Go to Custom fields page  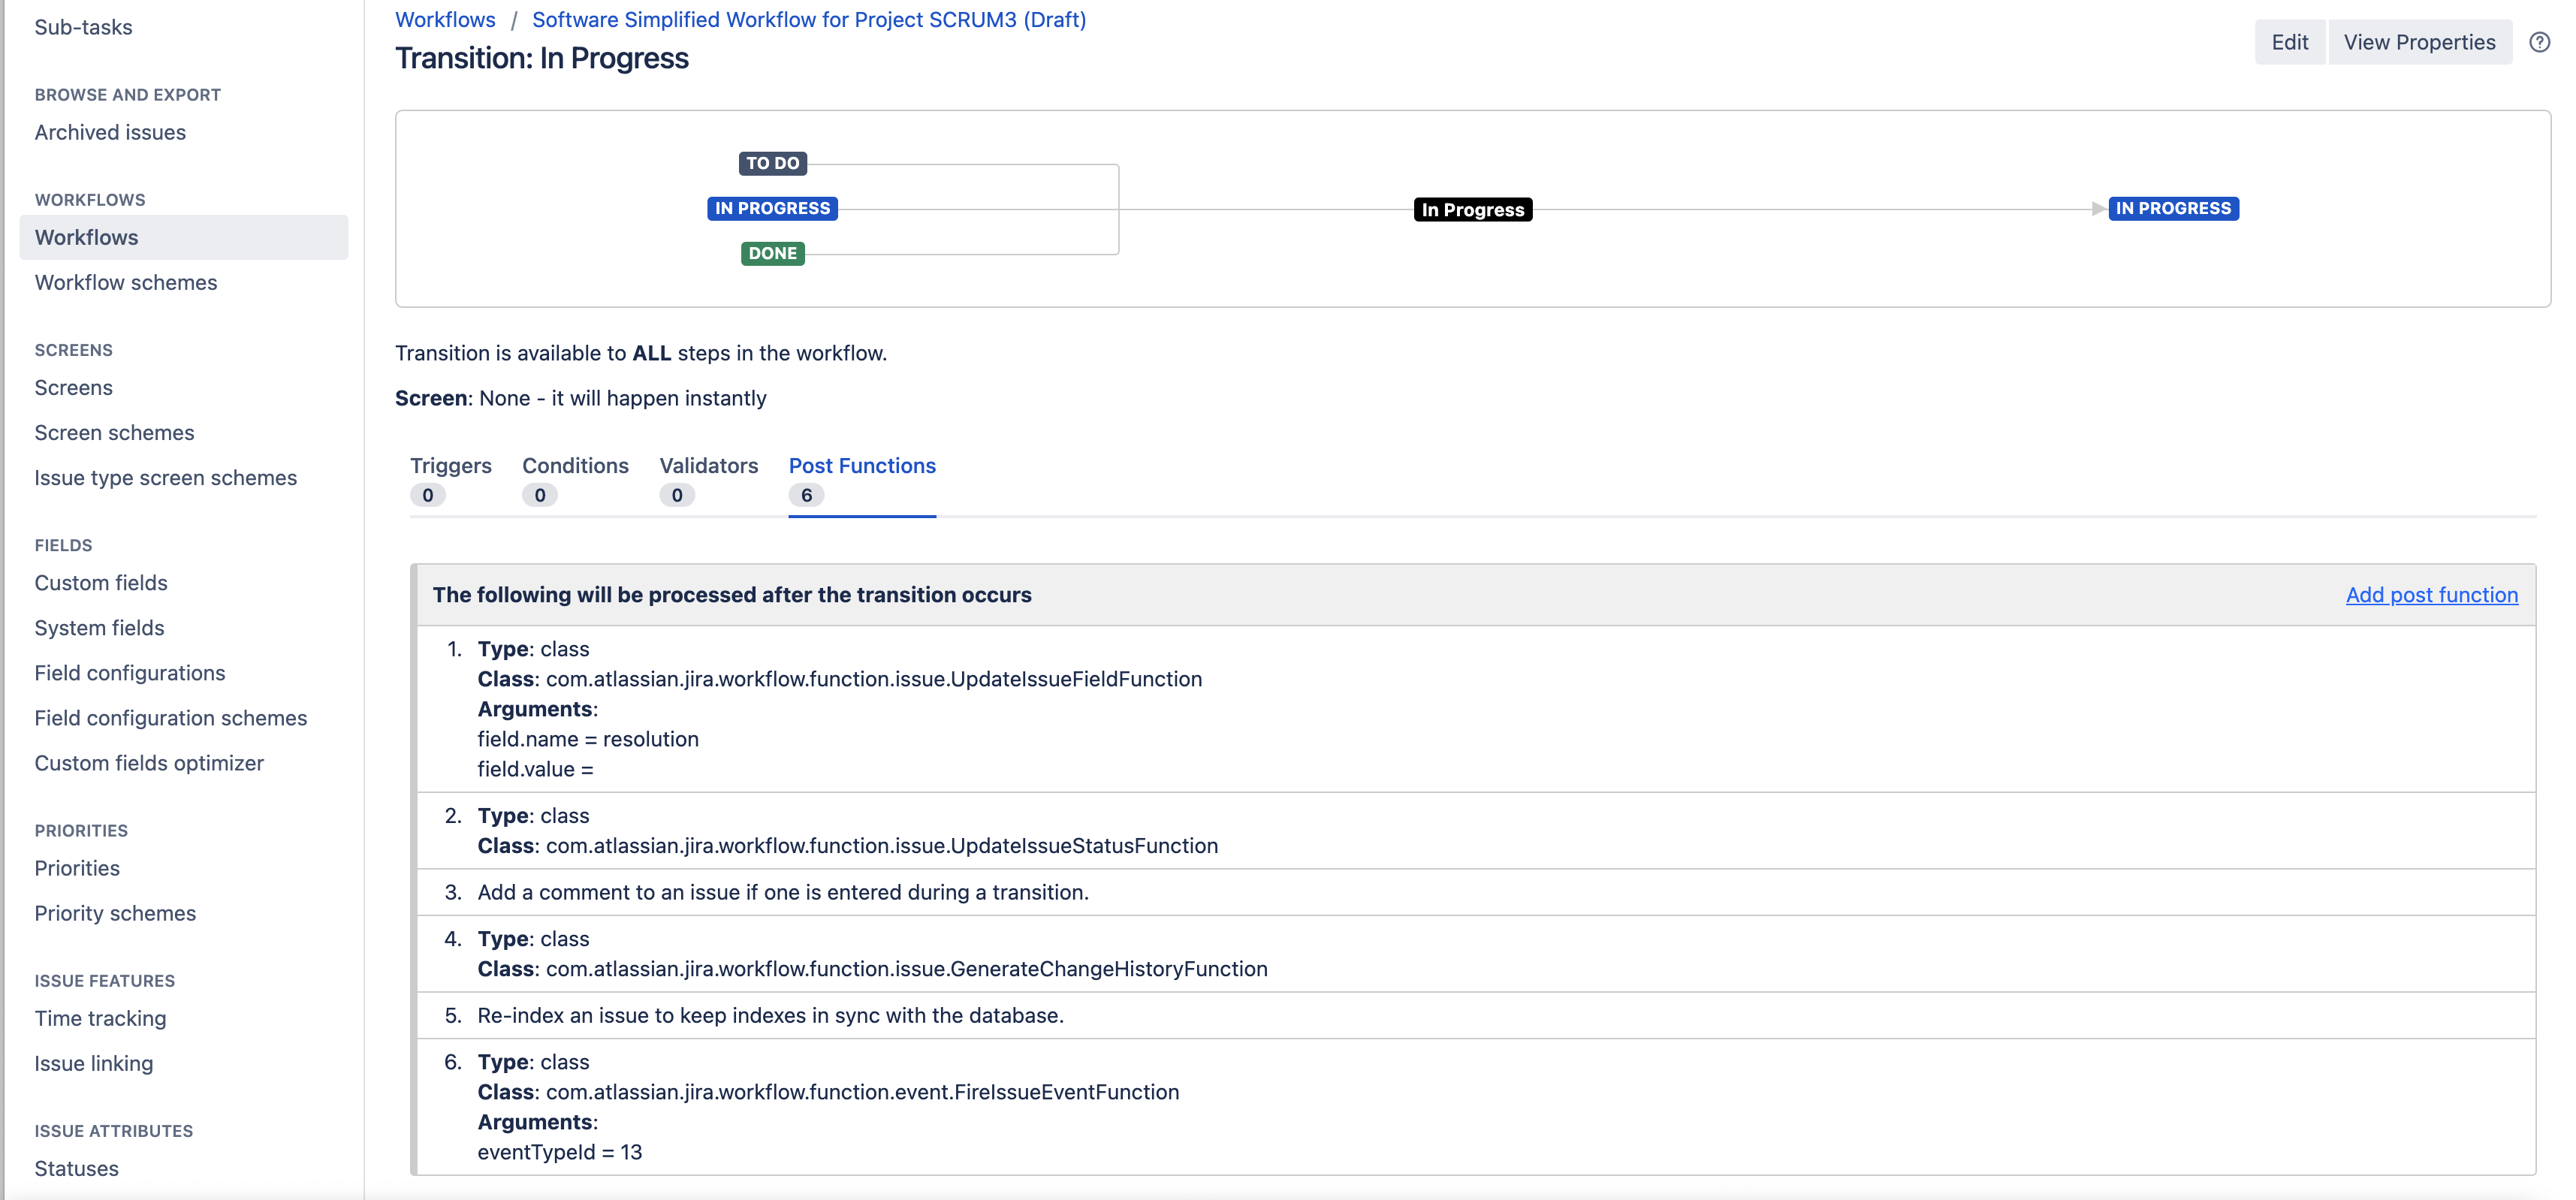click(x=101, y=583)
